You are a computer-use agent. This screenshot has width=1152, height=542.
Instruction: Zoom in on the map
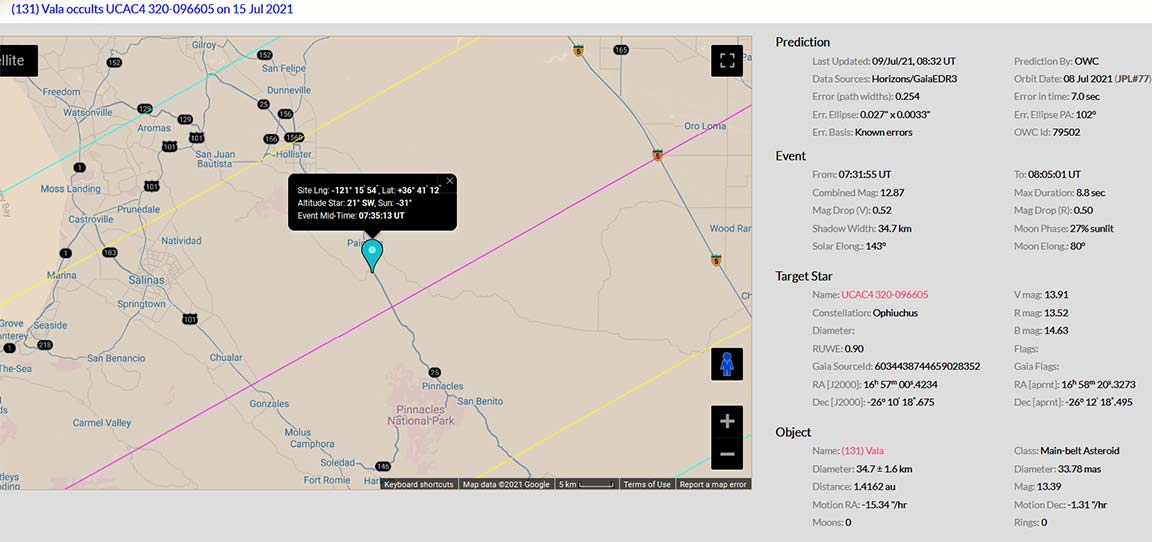727,422
